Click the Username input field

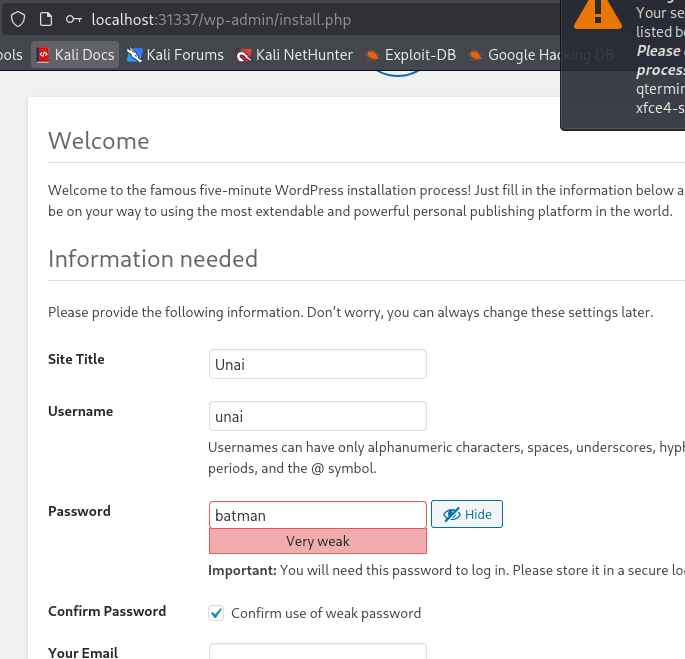[318, 416]
